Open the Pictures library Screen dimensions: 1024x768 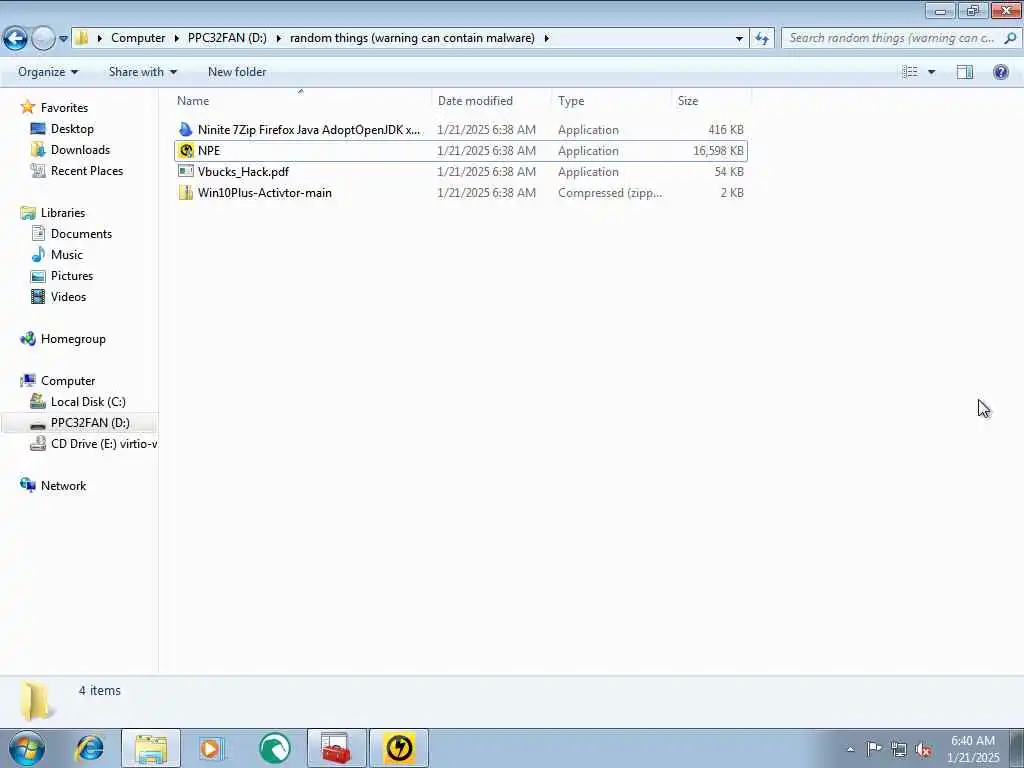(x=72, y=276)
